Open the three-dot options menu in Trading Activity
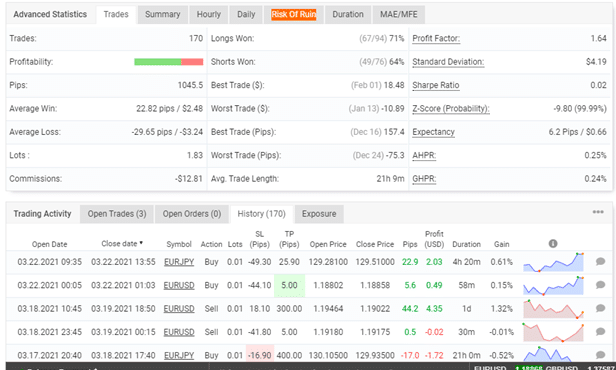This screenshot has width=616, height=370. [598, 212]
